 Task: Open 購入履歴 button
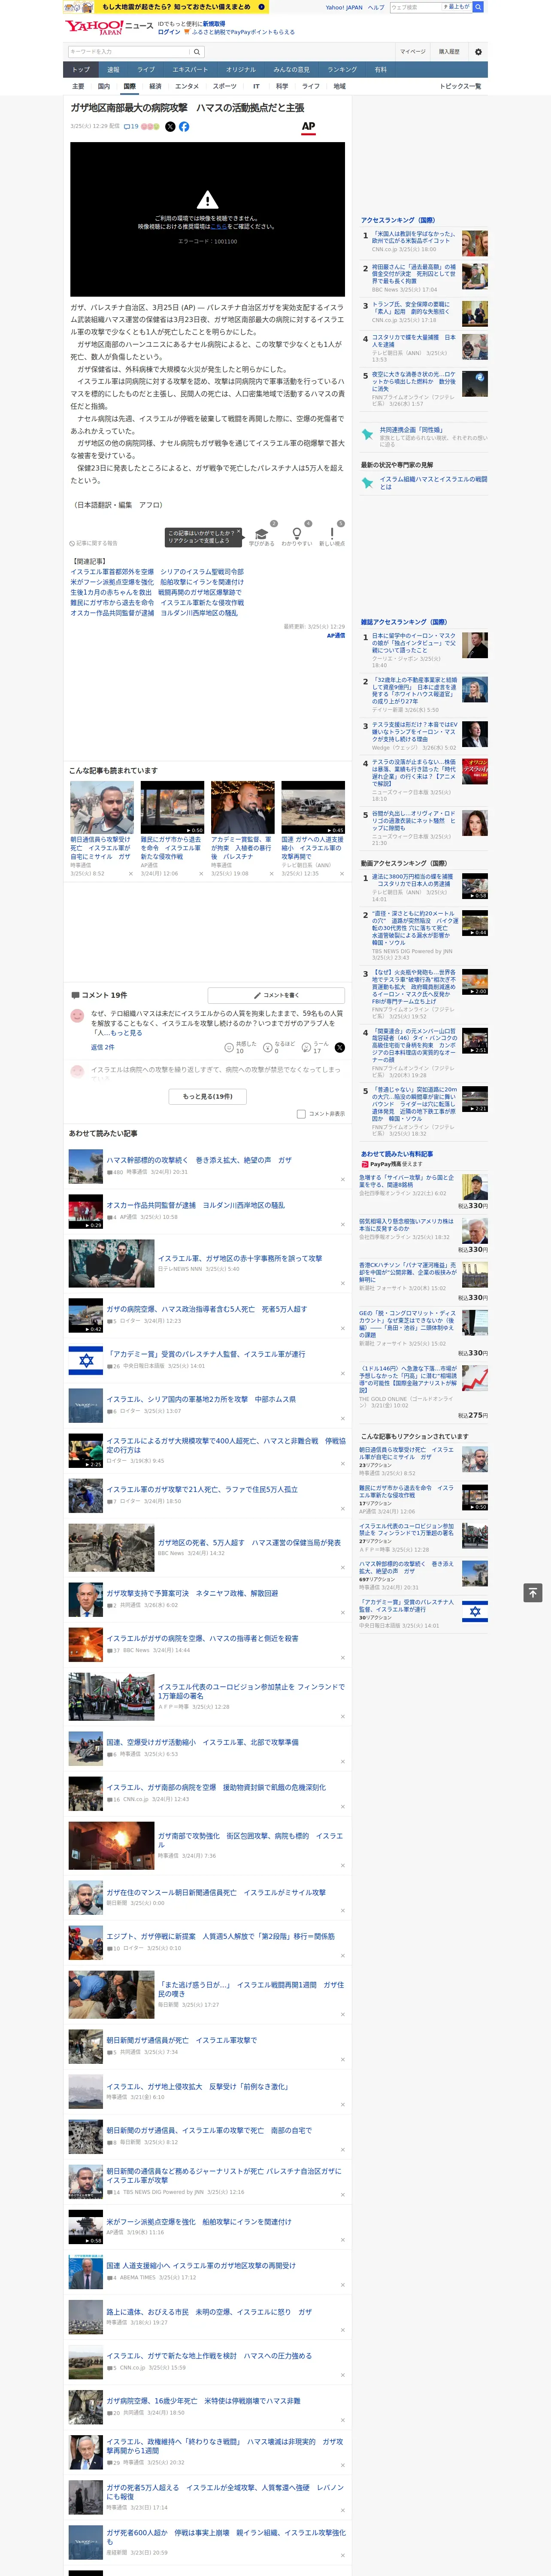pos(449,52)
